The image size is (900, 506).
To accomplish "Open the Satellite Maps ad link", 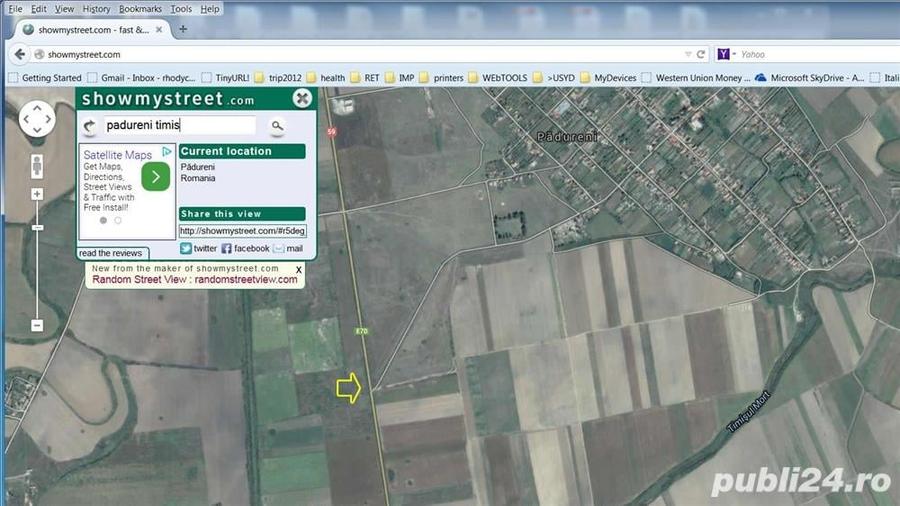I will coord(118,155).
